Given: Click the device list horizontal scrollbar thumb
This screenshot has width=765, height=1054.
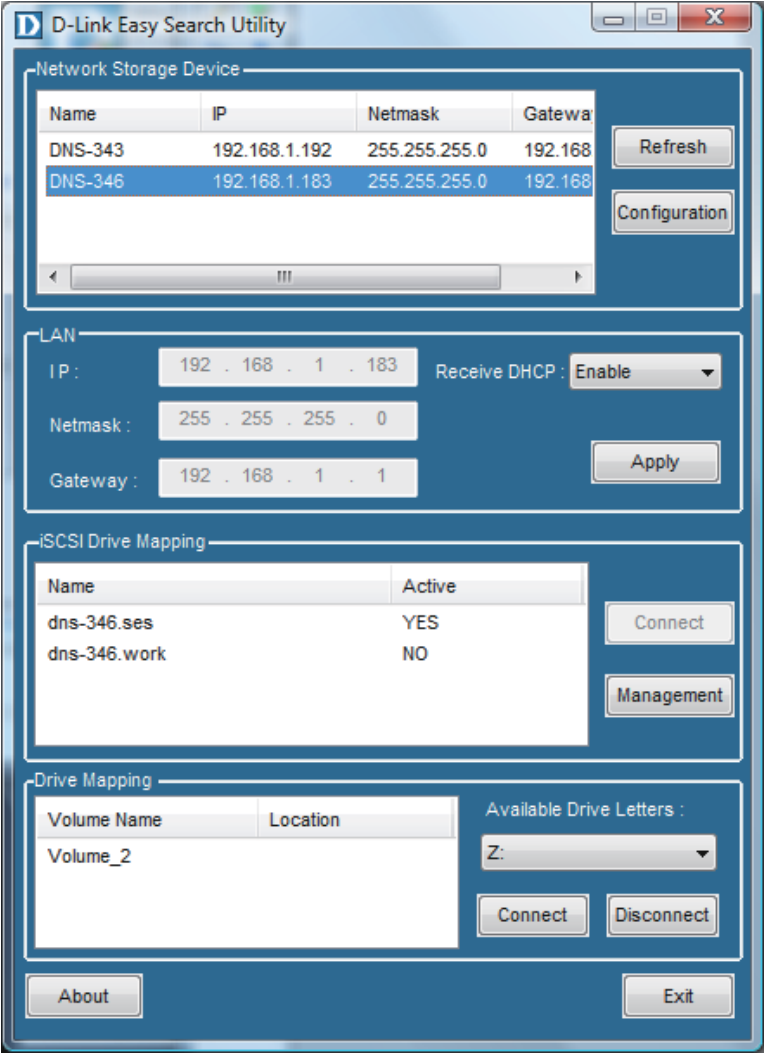Looking at the screenshot, I should 286,276.
